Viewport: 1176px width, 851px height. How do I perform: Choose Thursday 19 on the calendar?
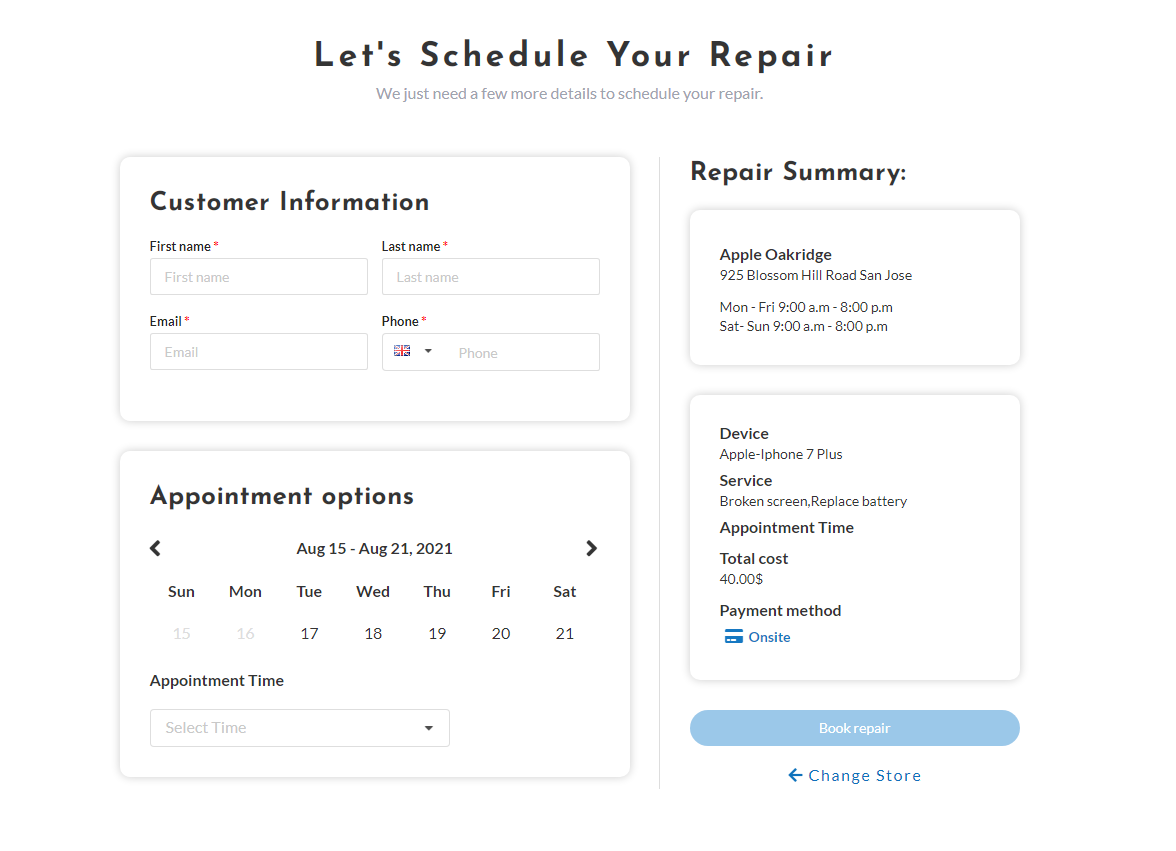[437, 633]
